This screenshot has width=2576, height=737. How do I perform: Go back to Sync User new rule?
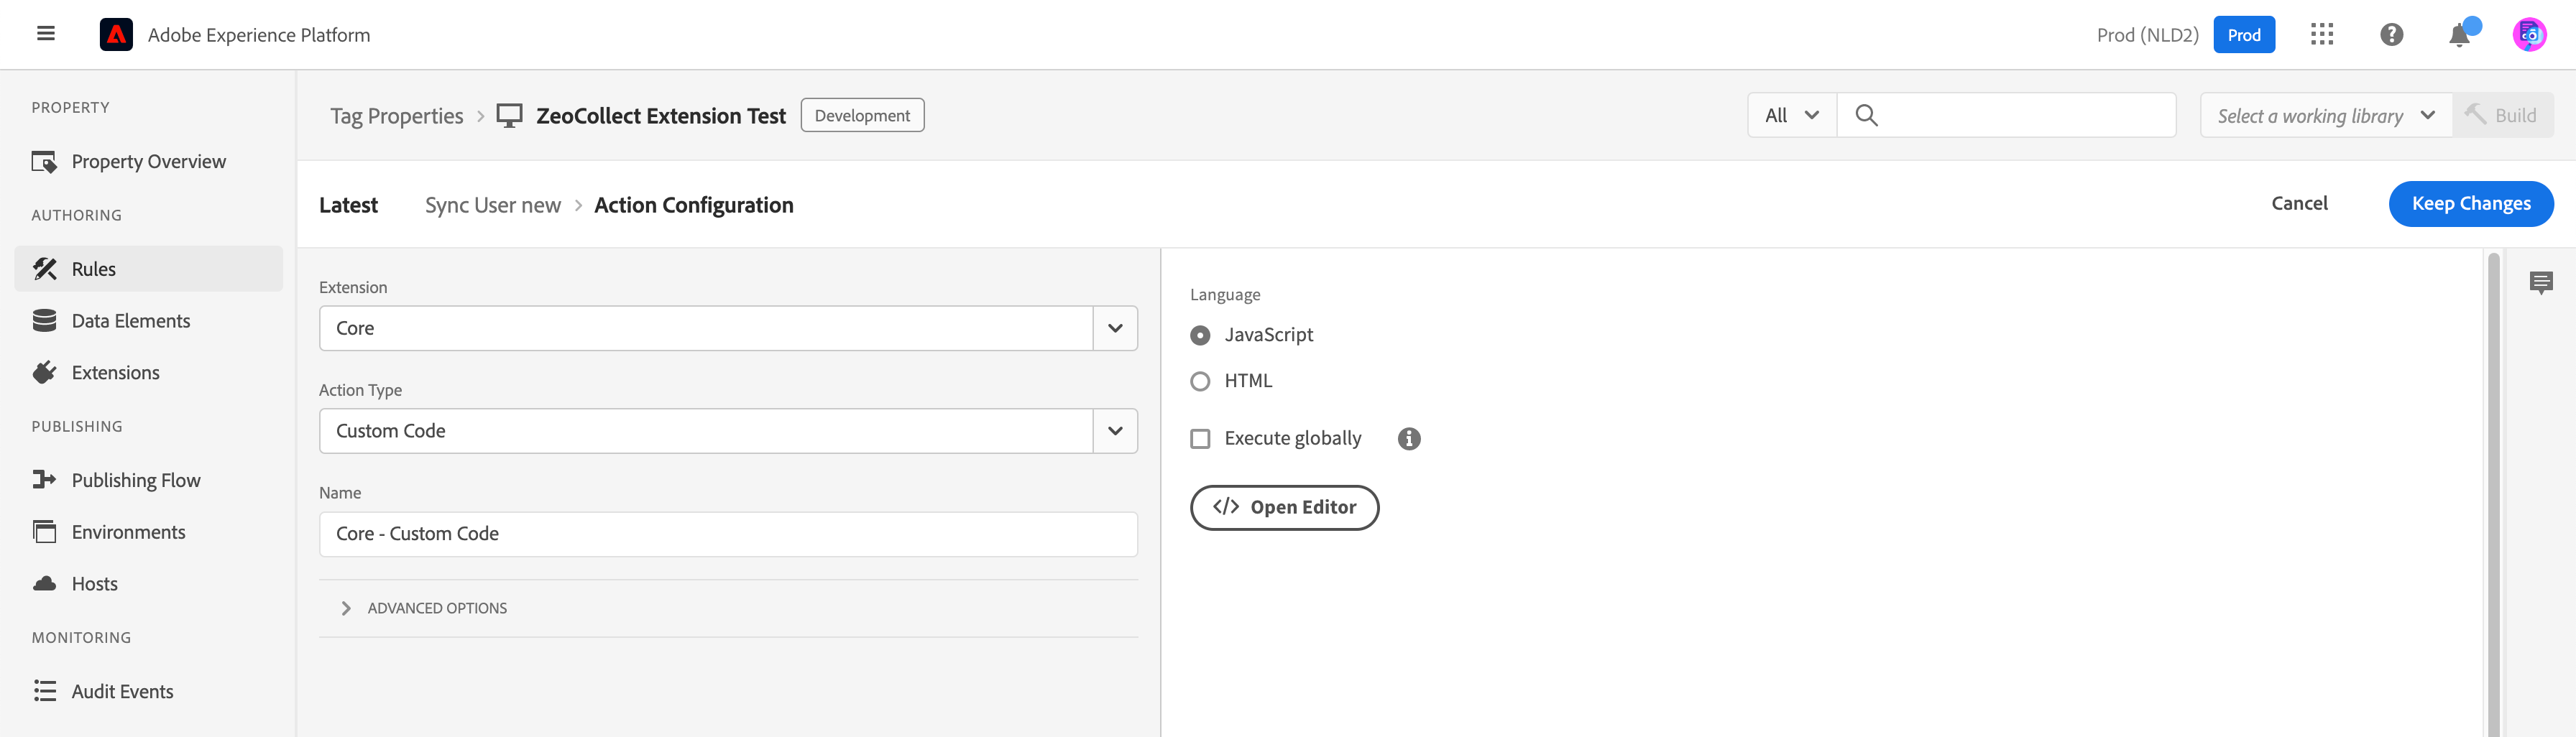pyautogui.click(x=493, y=204)
